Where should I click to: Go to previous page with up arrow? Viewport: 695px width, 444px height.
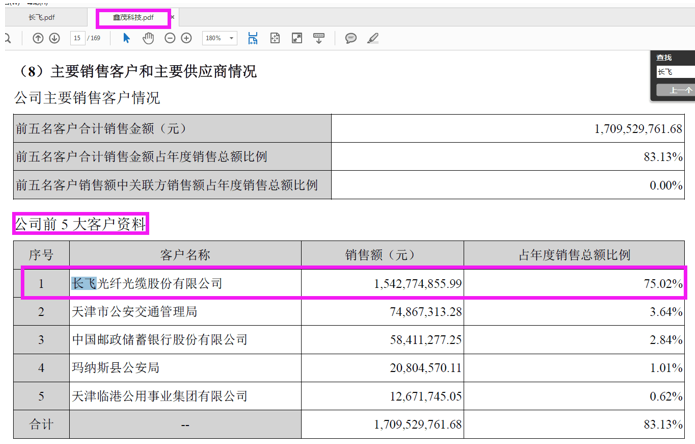(38, 39)
